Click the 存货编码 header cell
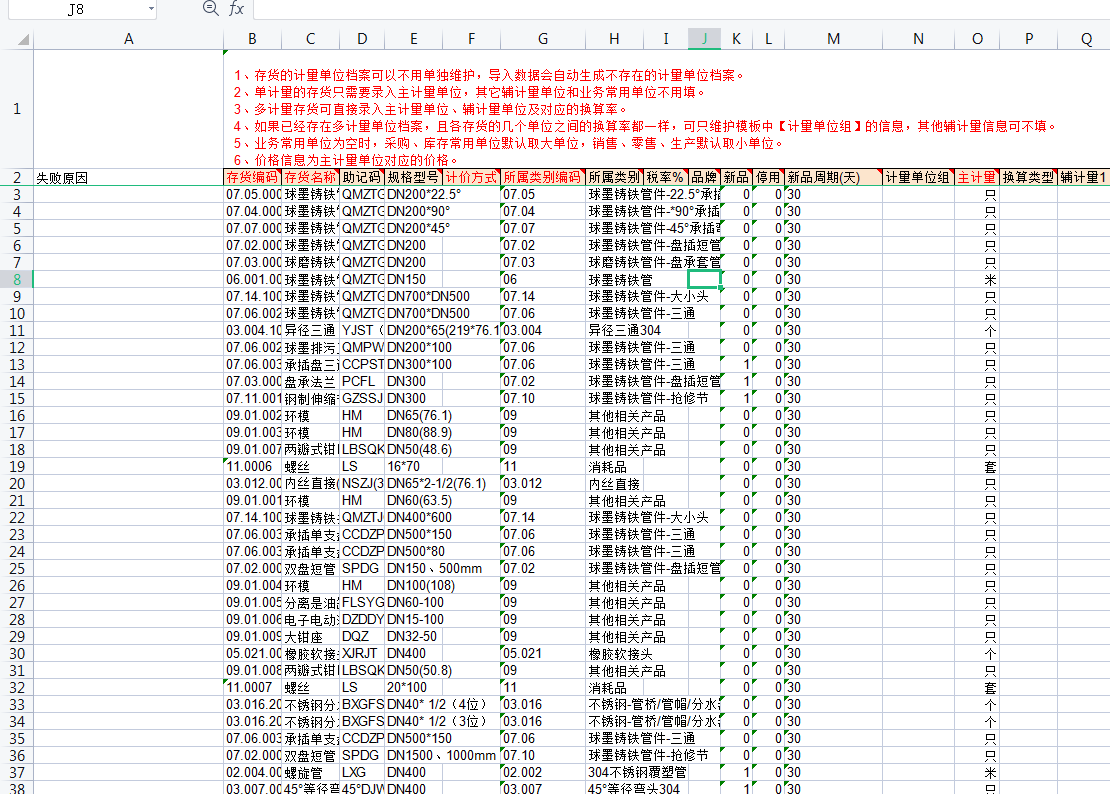The height and width of the screenshot is (794, 1110). 252,178
